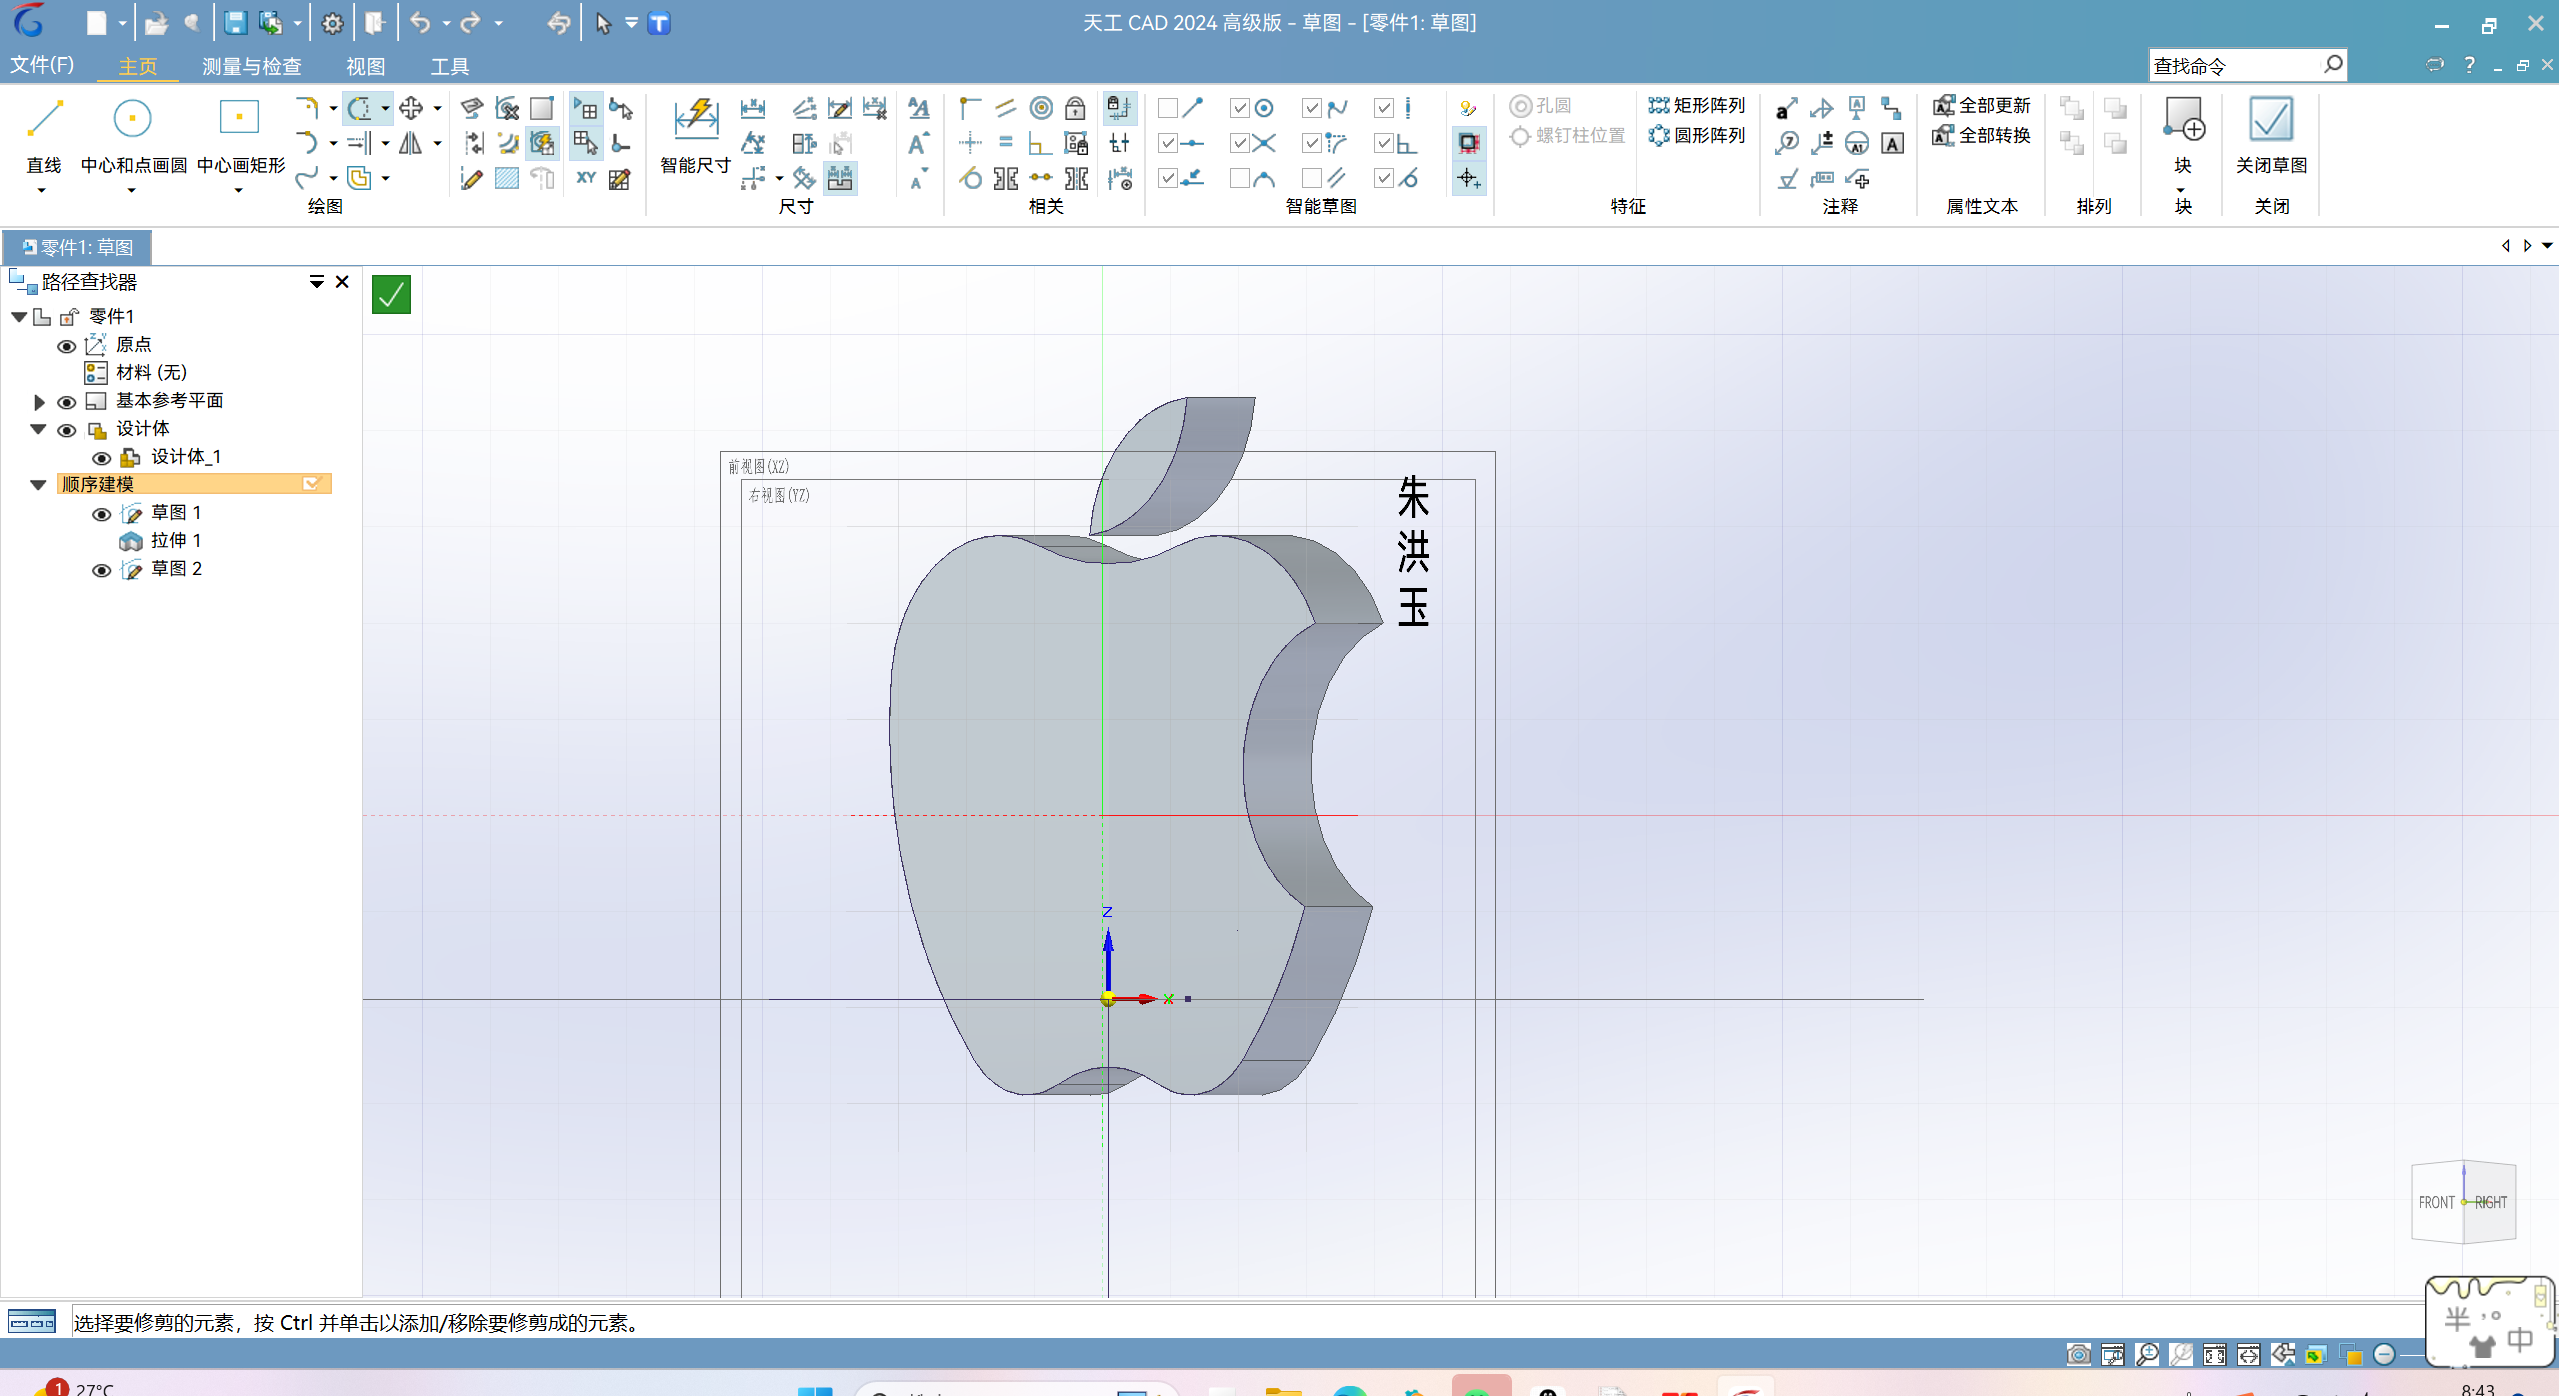Click the 圆形阵列 button
This screenshot has height=1396, width=2559.
point(1697,135)
